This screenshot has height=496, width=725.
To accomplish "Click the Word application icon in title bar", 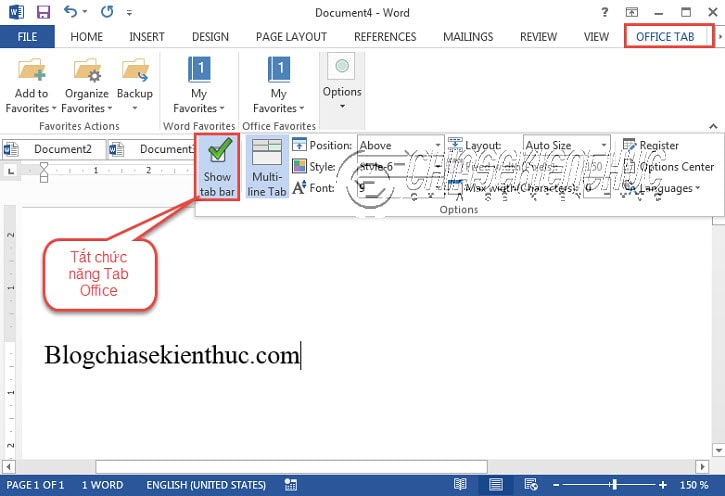I will click(17, 12).
